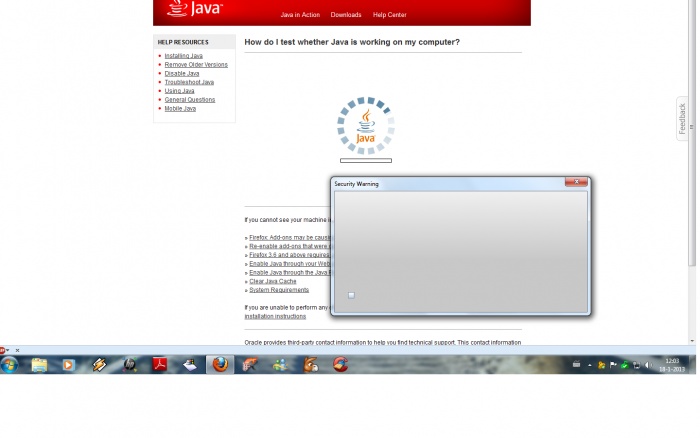Image resolution: width=700 pixels, height=438 pixels.
Task: Open Clear Java Cache link
Action: point(273,281)
